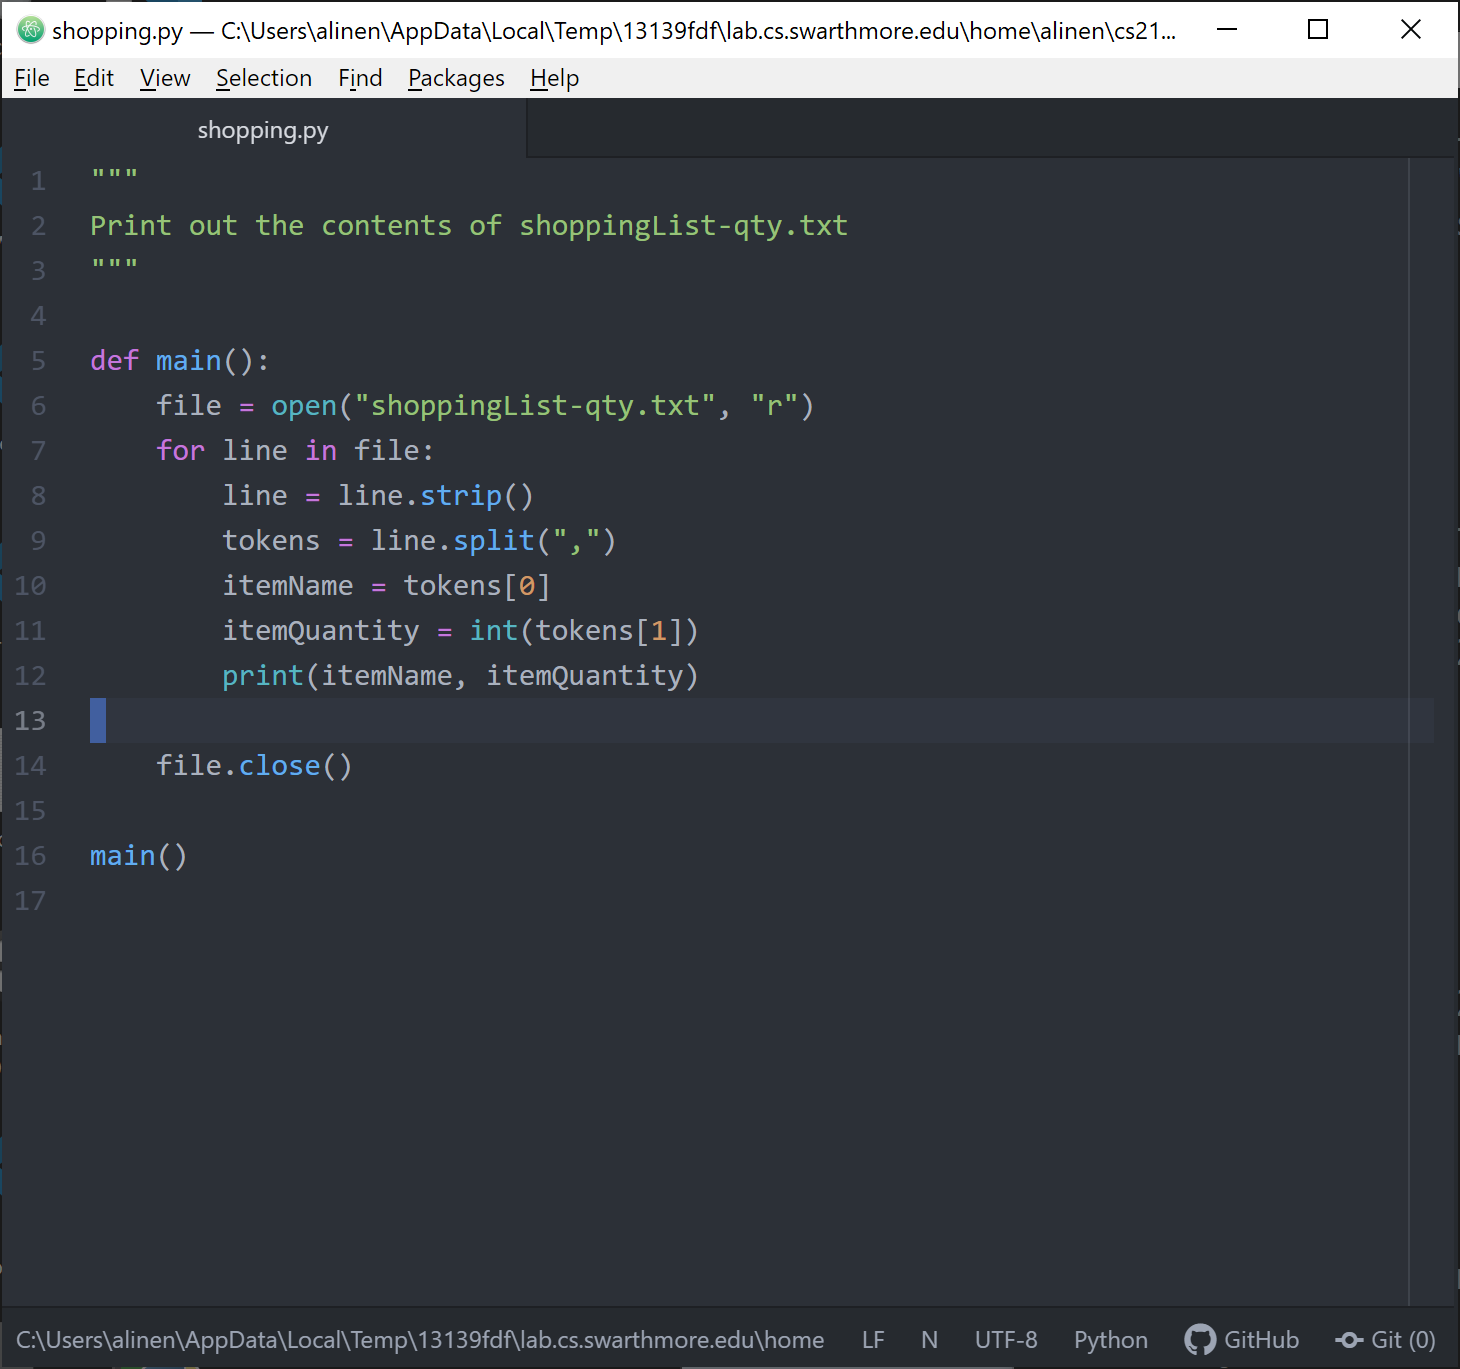Click on the final 'main()' call line
This screenshot has width=1460, height=1369.
tap(139, 856)
